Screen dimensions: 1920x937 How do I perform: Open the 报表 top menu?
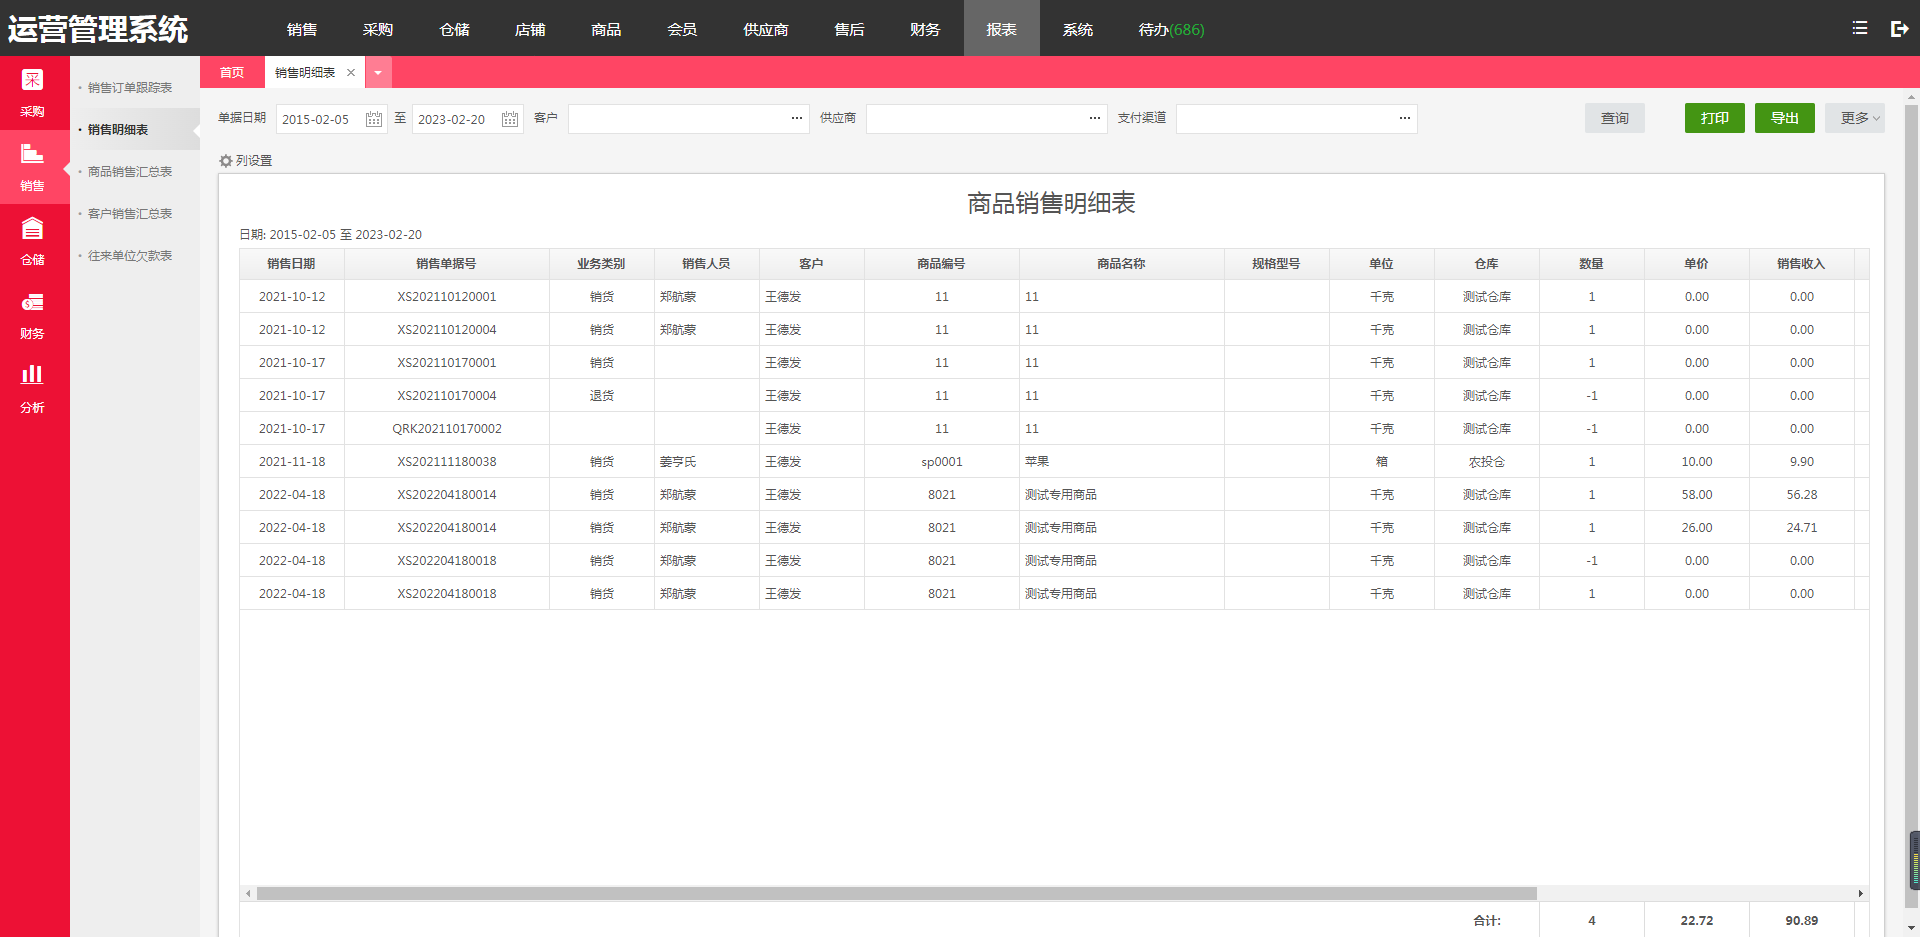click(1001, 29)
